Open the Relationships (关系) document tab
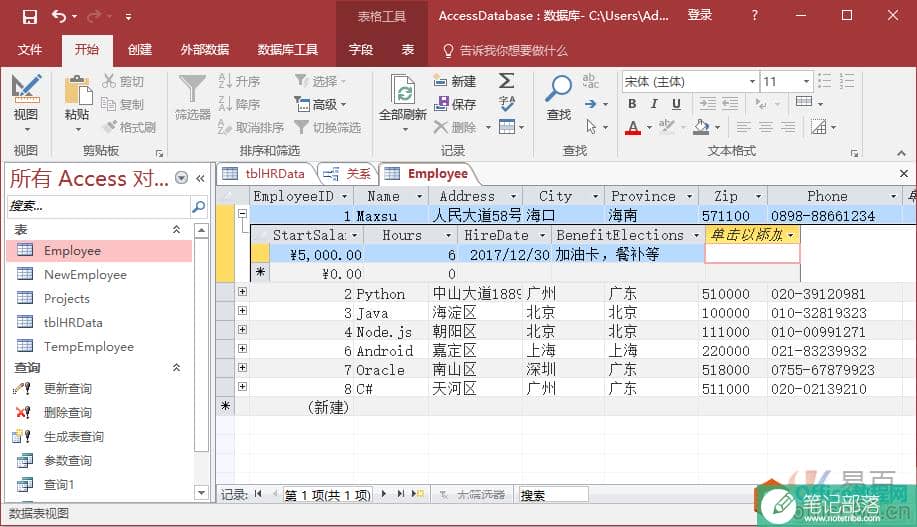The width and height of the screenshot is (917, 527). pyautogui.click(x=349, y=174)
